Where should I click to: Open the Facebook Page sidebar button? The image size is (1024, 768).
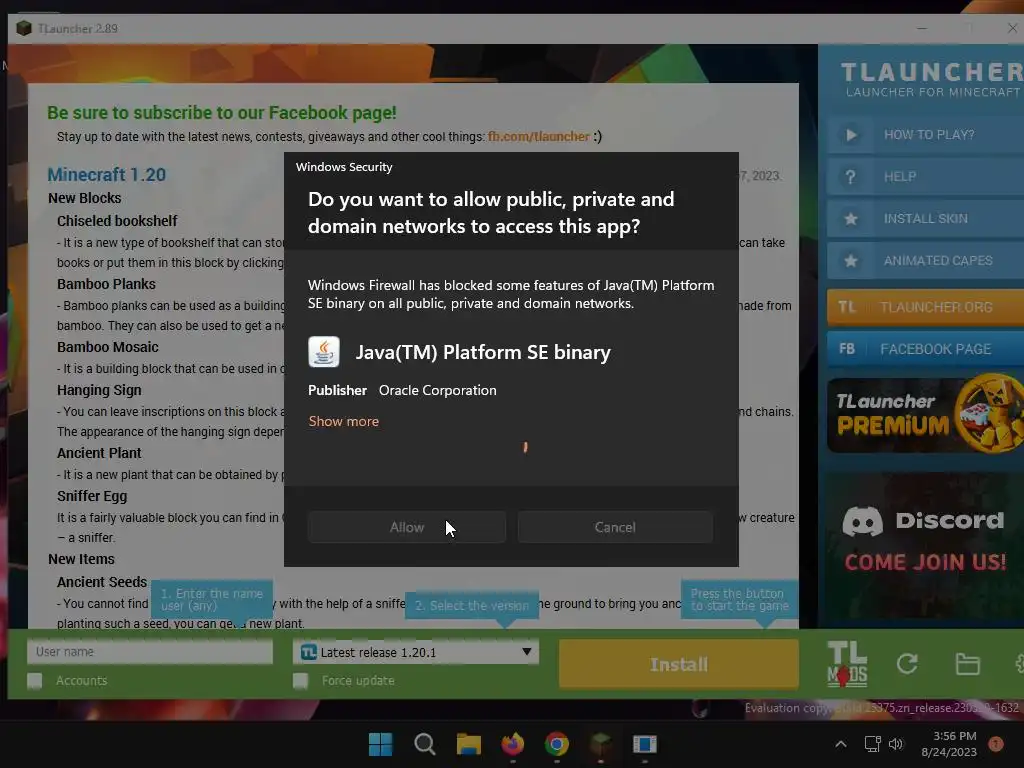925,349
